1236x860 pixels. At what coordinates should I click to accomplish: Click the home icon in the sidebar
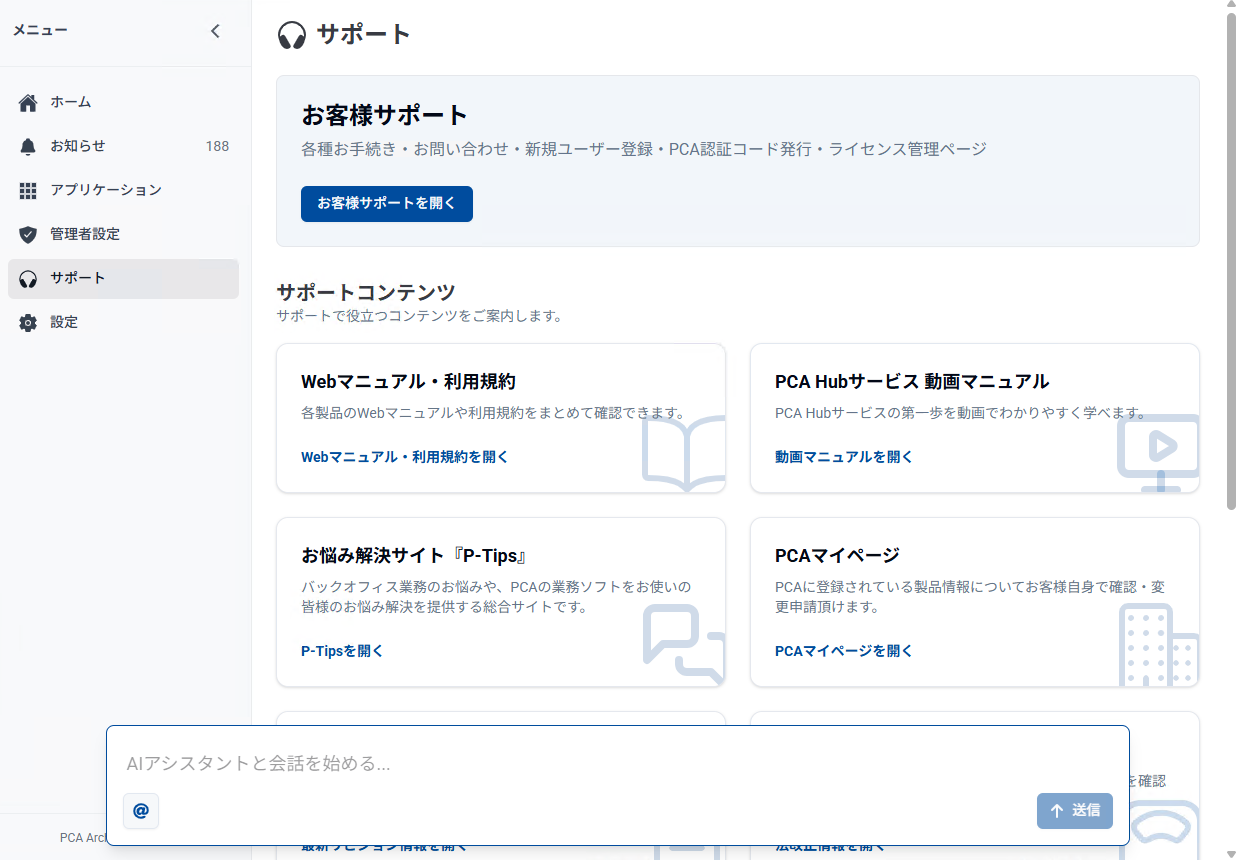(28, 102)
